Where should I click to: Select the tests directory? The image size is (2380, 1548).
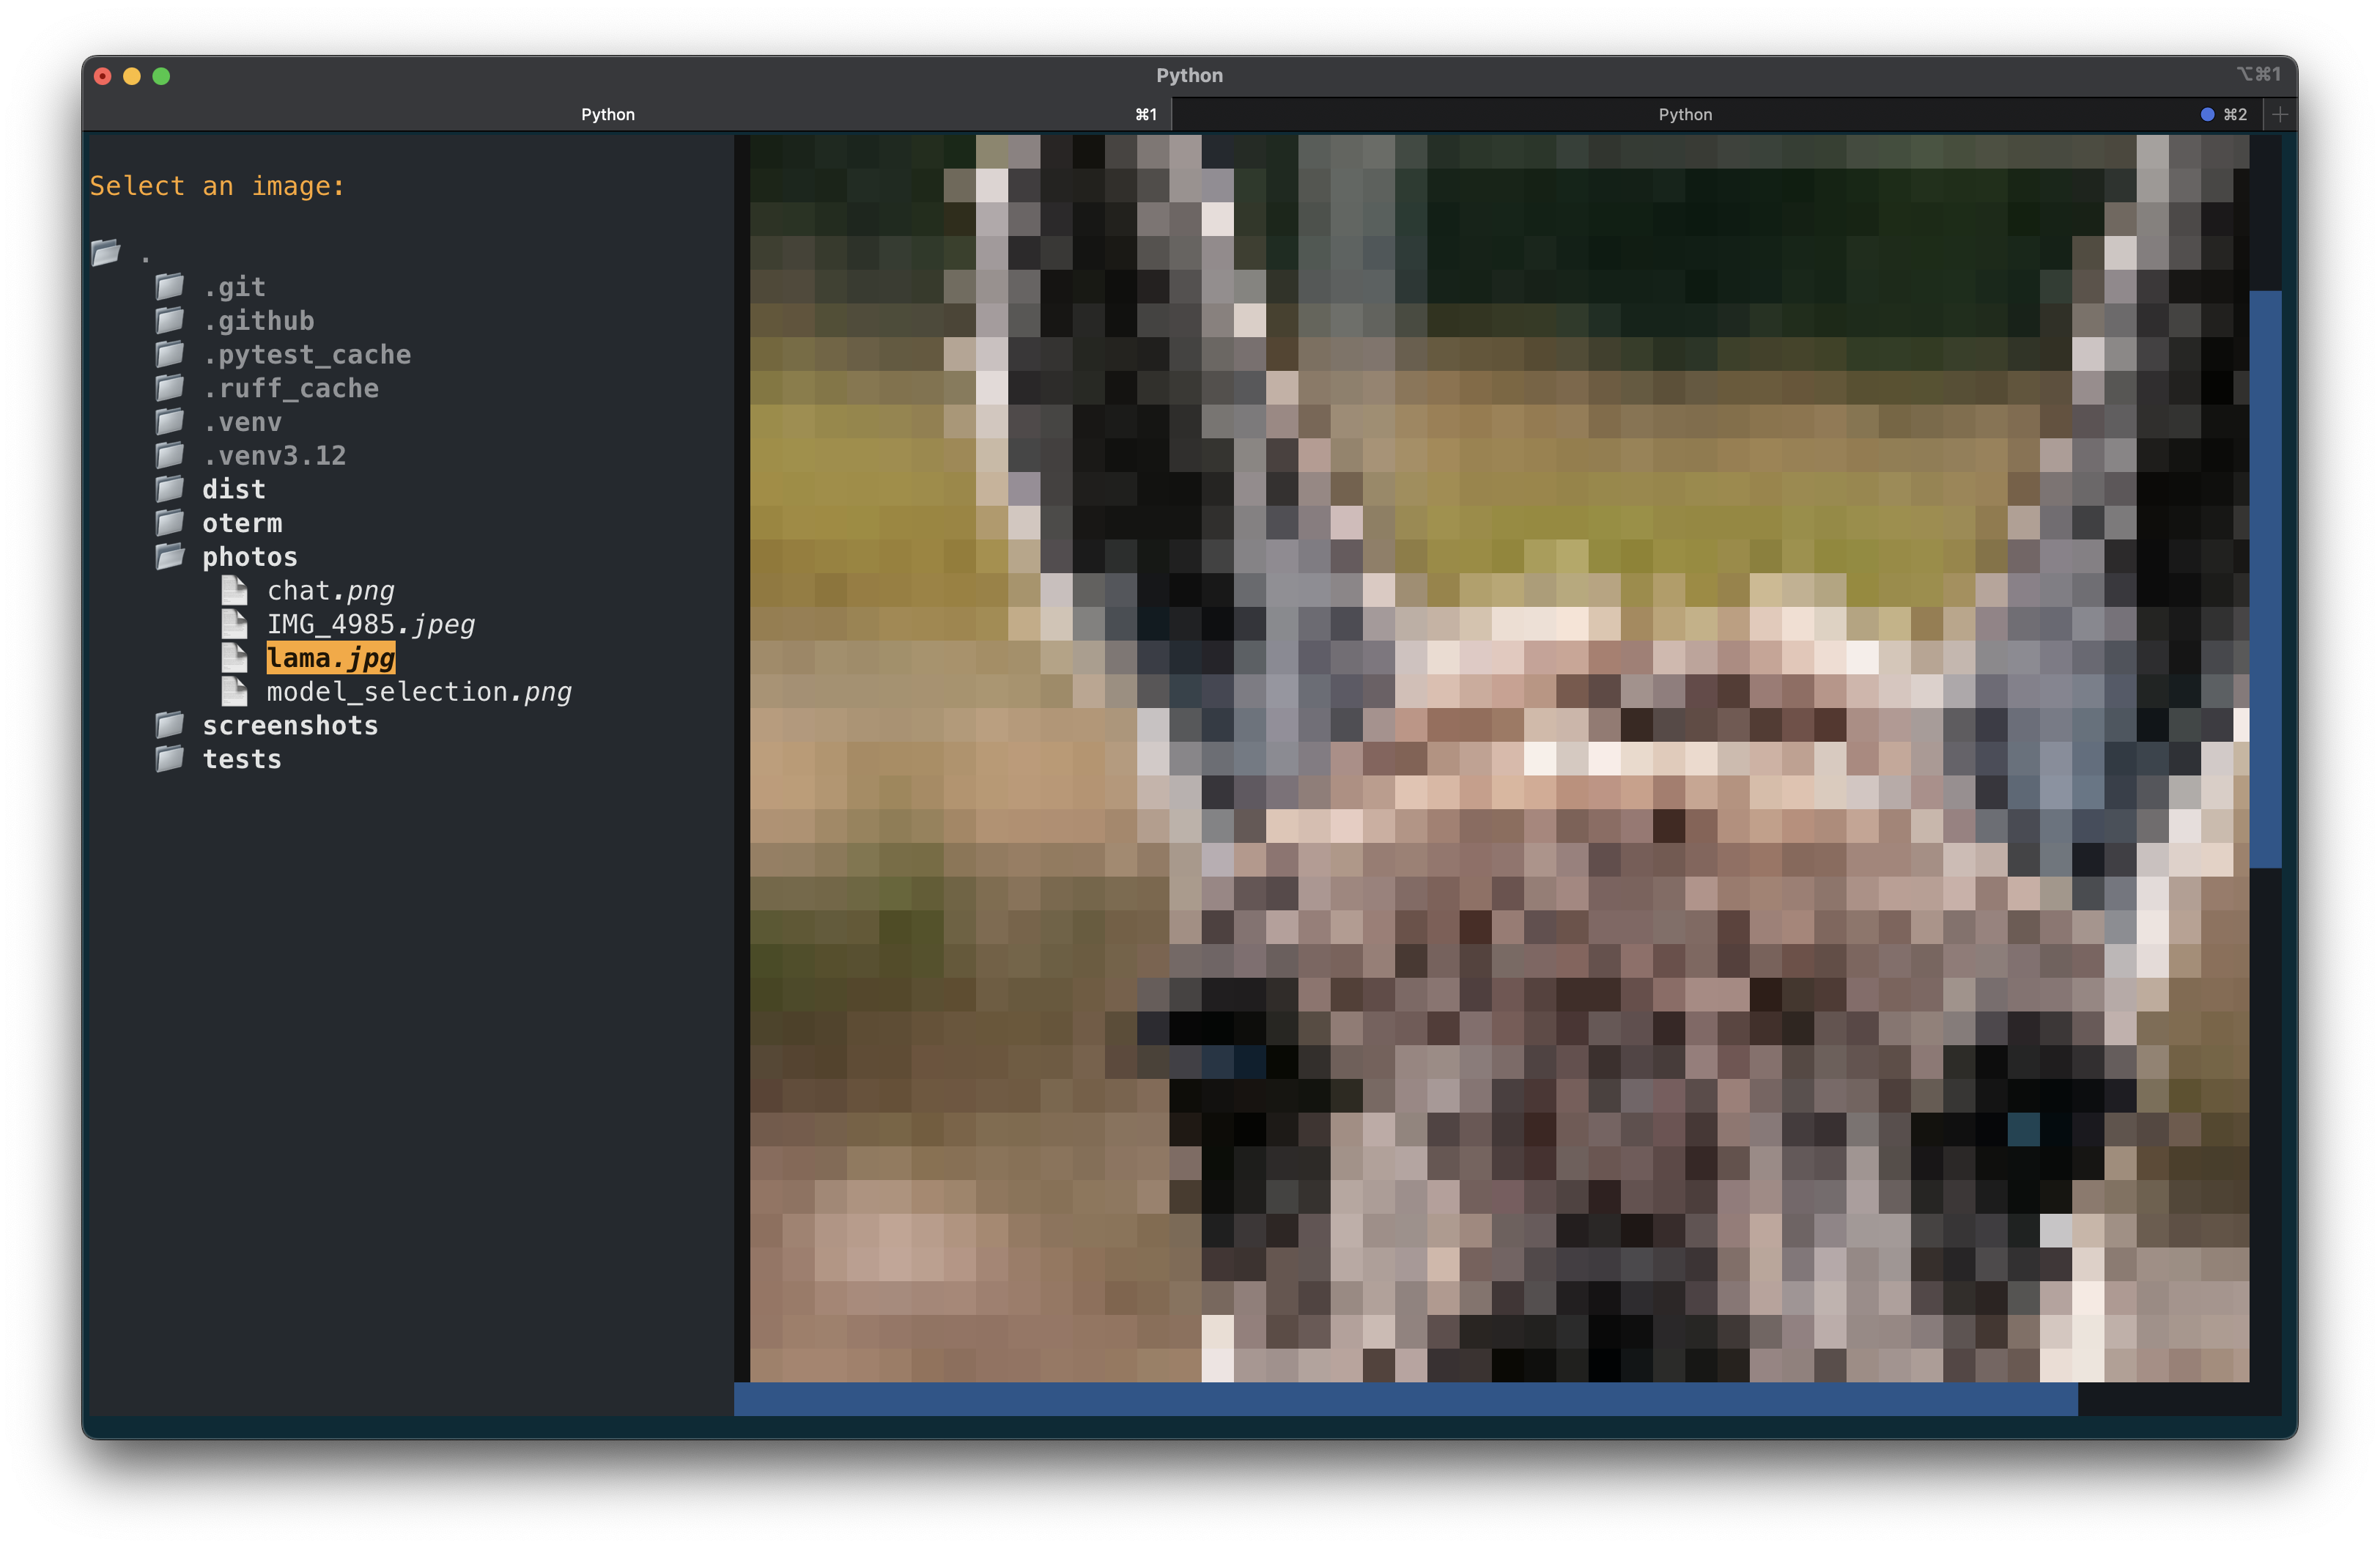[x=242, y=759]
